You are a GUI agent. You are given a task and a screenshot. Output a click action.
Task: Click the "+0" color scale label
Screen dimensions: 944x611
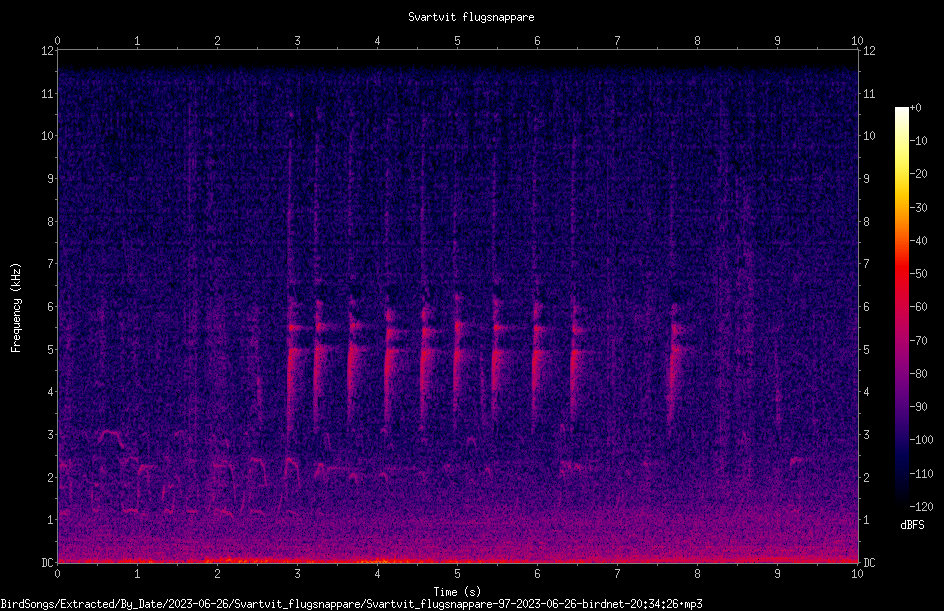click(916, 108)
